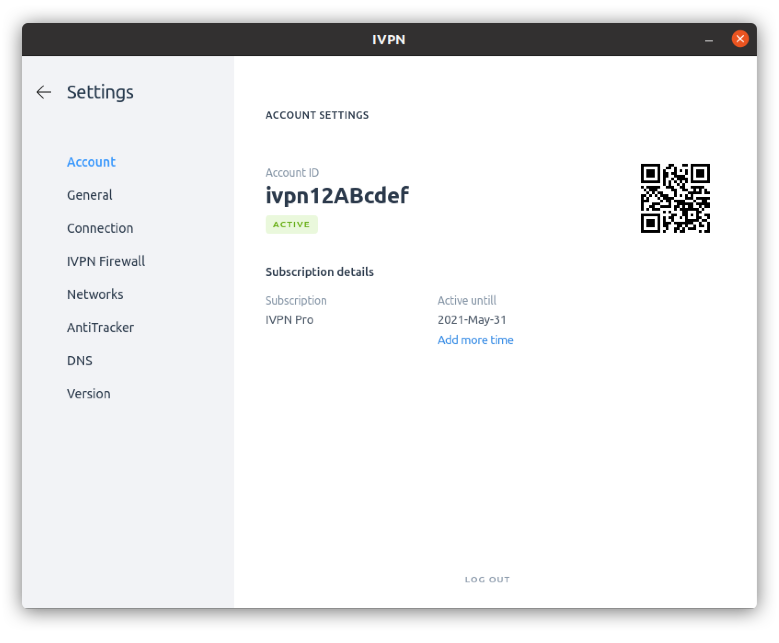Open IVPN Firewall settings

pos(106,261)
